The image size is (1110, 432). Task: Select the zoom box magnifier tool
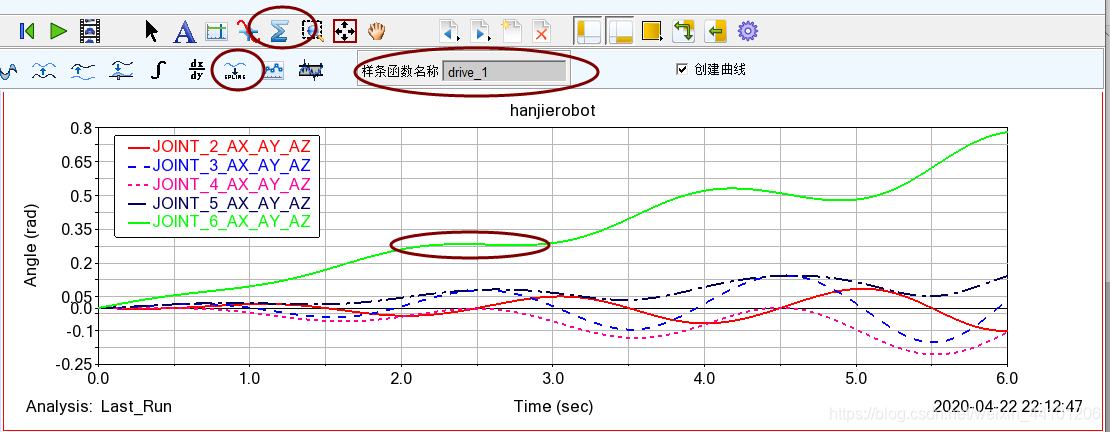[312, 31]
